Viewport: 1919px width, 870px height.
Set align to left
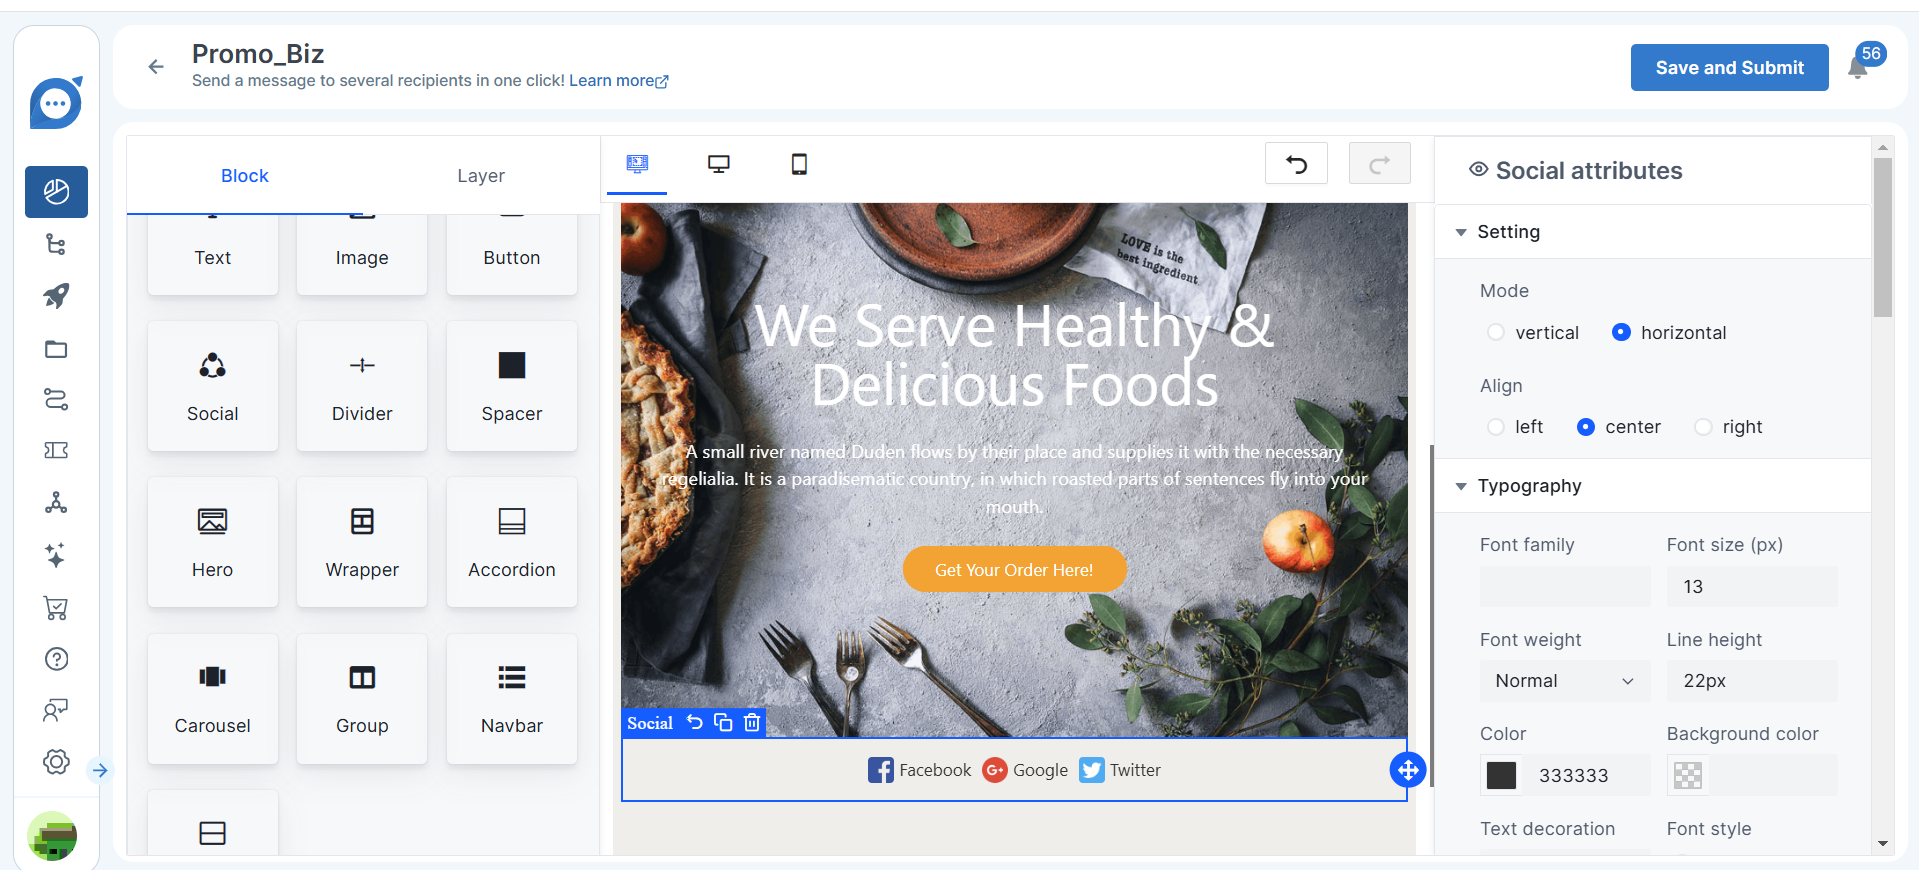[1496, 427]
